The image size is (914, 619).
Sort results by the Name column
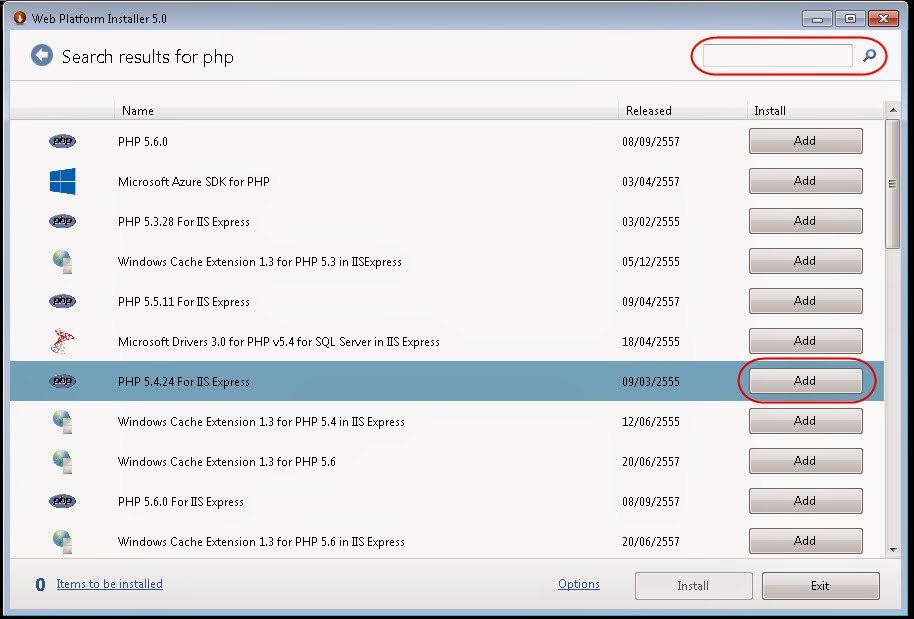click(138, 111)
